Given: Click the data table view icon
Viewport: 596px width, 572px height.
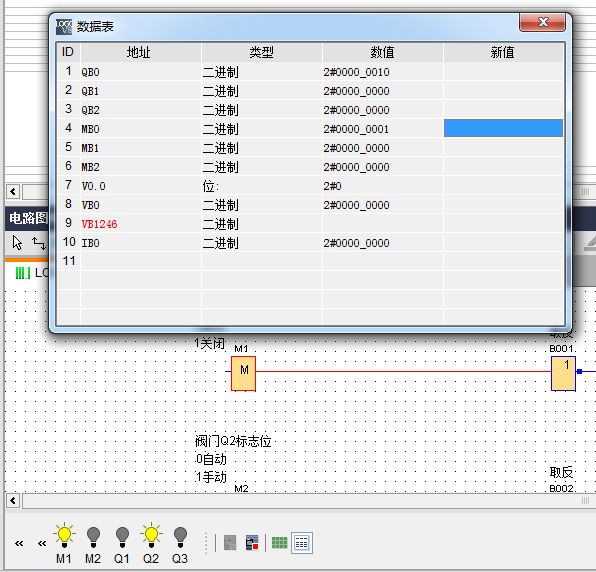Looking at the screenshot, I should tap(302, 543).
